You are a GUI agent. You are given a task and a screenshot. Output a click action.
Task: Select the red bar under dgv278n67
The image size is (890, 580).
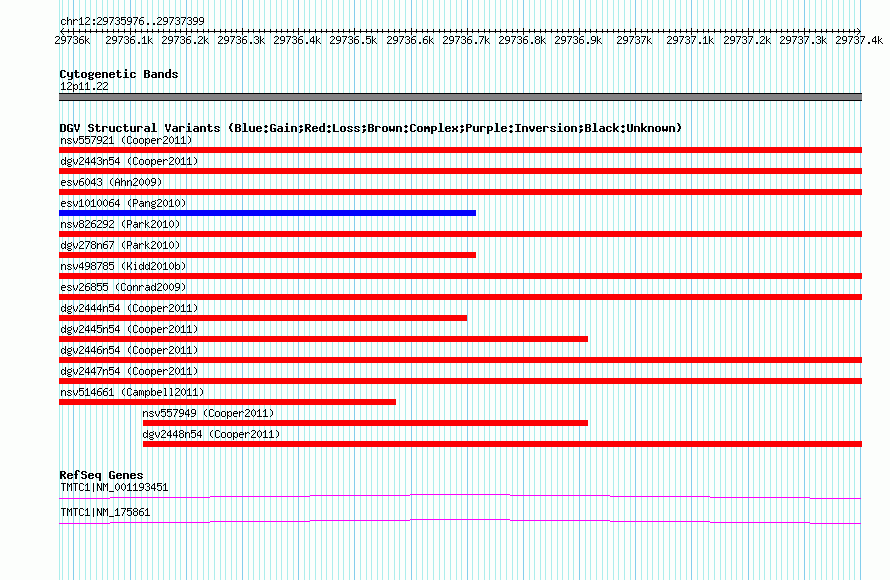coord(267,255)
